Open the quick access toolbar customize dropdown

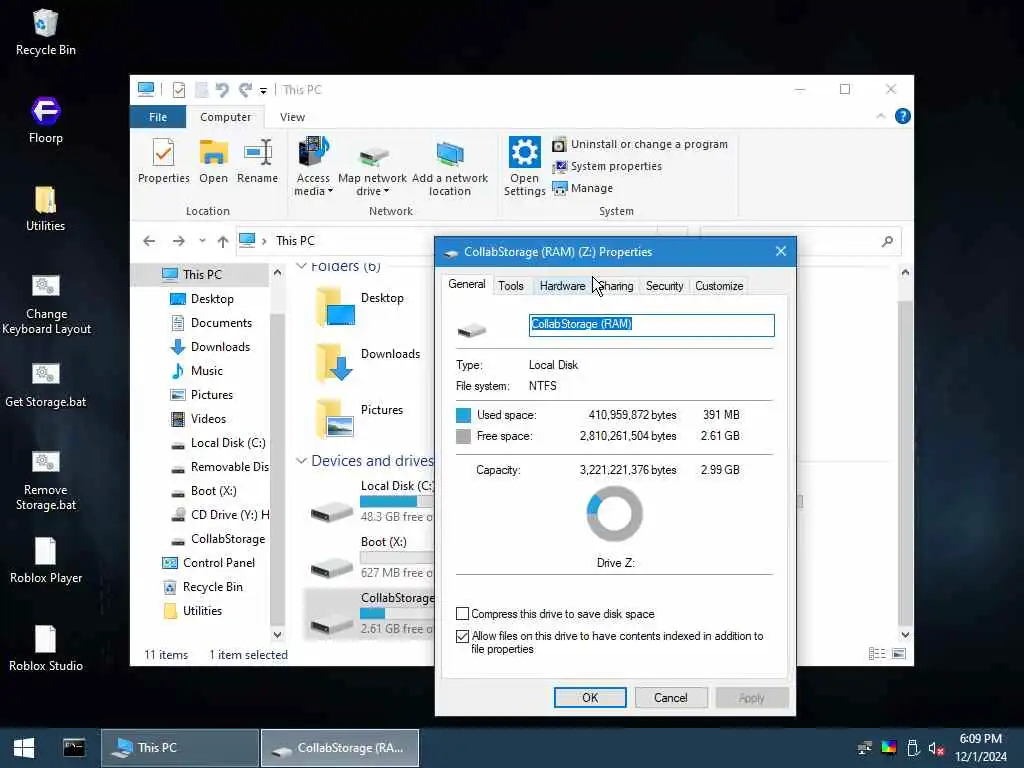[263, 90]
